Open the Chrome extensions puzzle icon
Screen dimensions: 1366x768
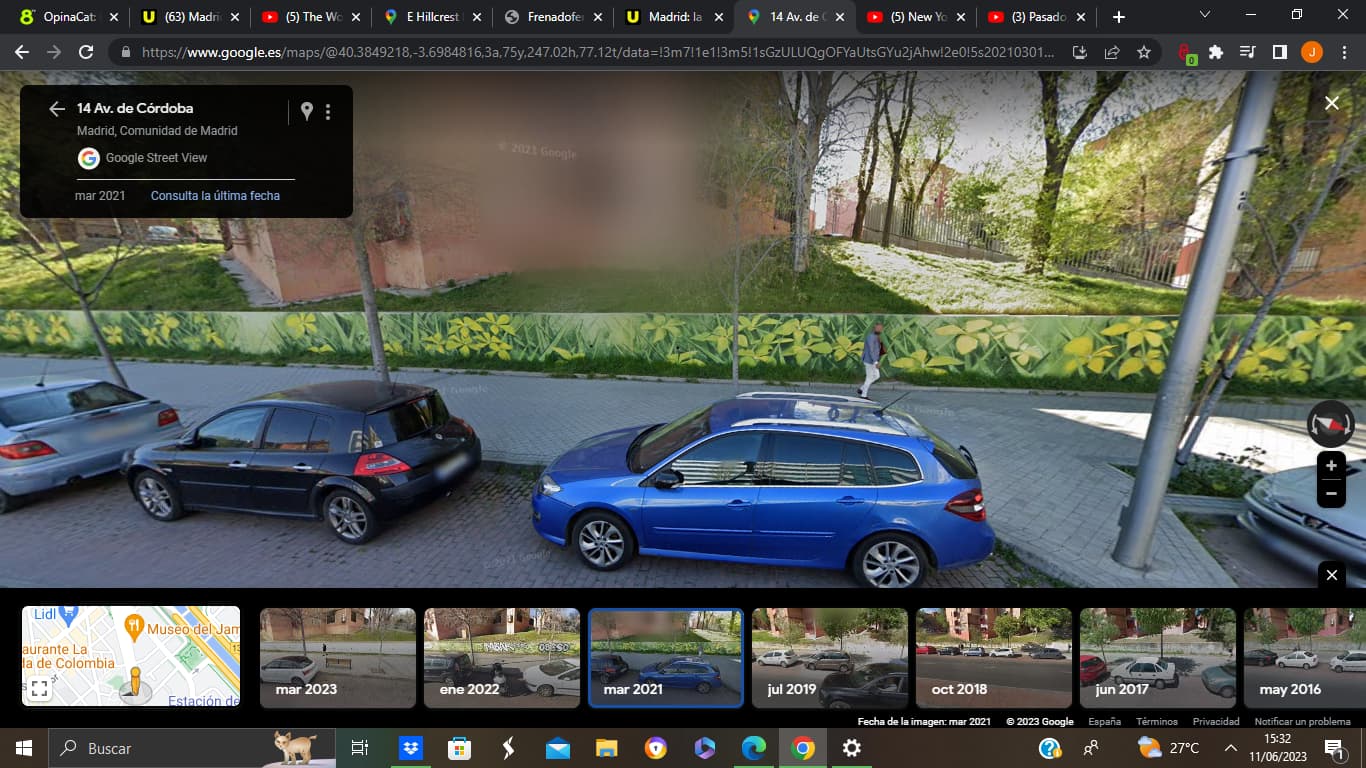(1216, 52)
